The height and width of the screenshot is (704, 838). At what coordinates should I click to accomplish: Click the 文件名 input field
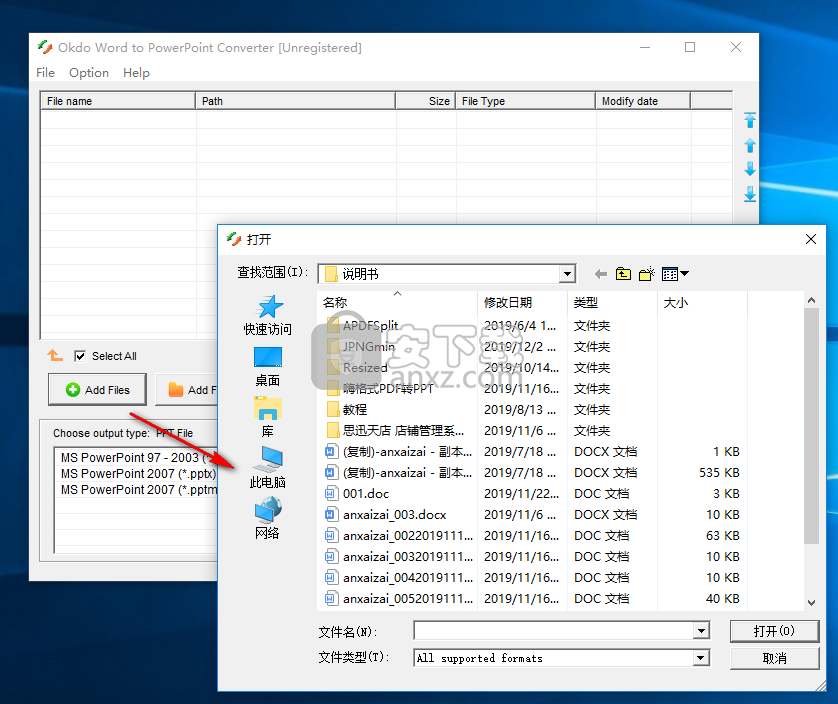pos(554,631)
